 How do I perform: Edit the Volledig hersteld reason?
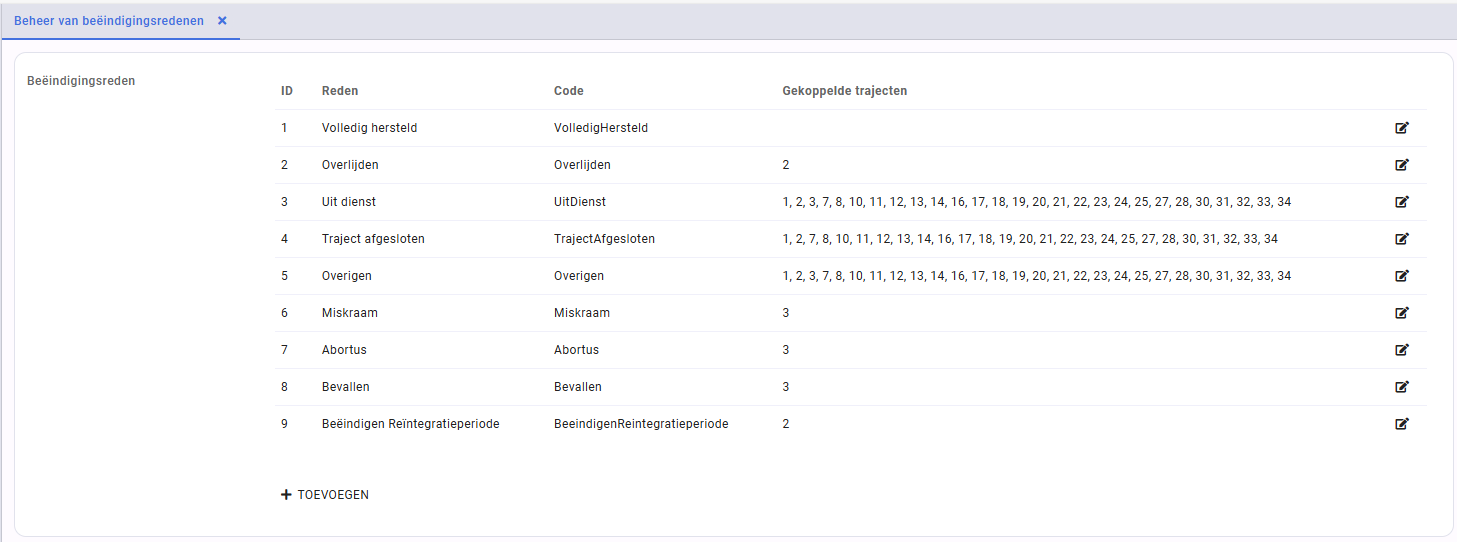1402,128
